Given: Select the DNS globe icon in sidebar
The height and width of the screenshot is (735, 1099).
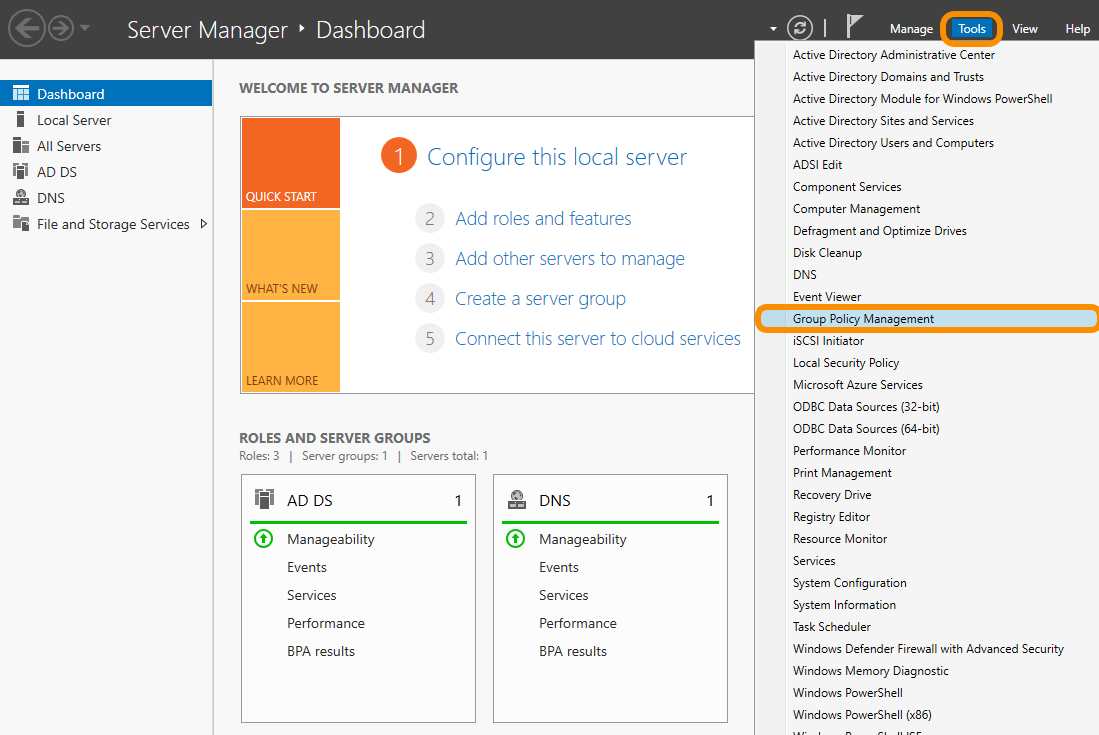Looking at the screenshot, I should (x=18, y=197).
